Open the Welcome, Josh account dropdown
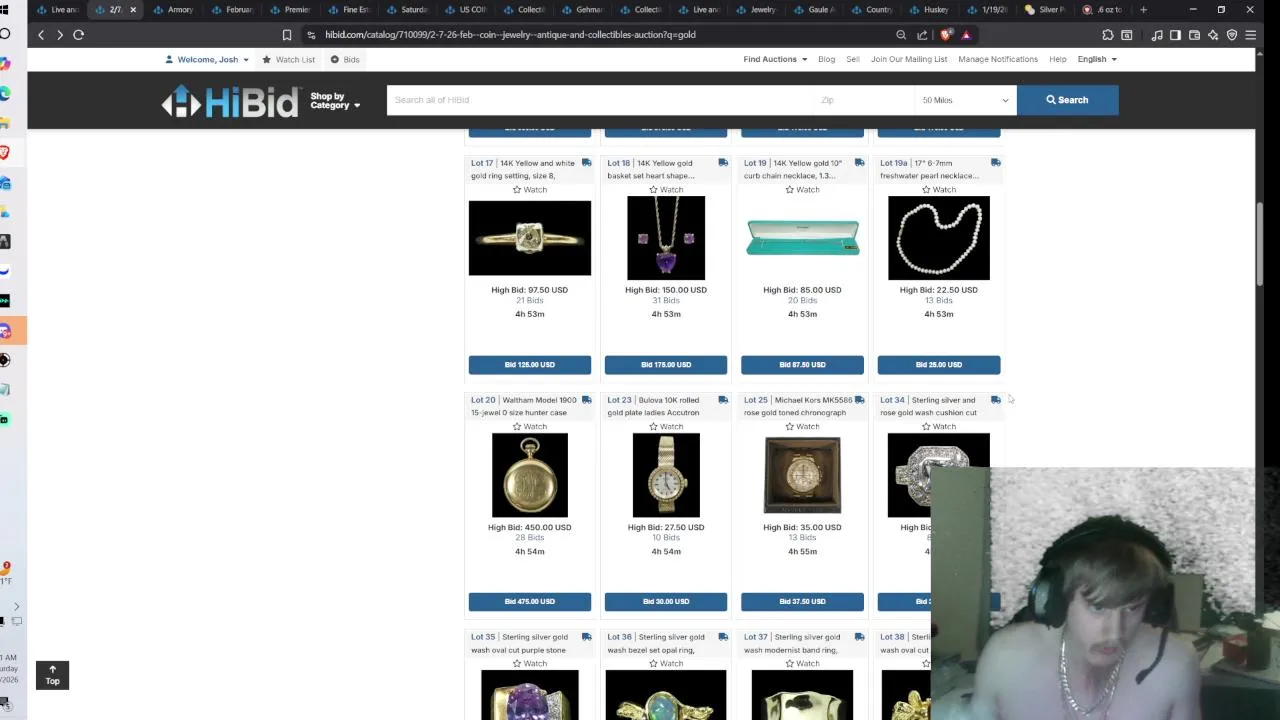This screenshot has width=1280, height=720. click(208, 59)
